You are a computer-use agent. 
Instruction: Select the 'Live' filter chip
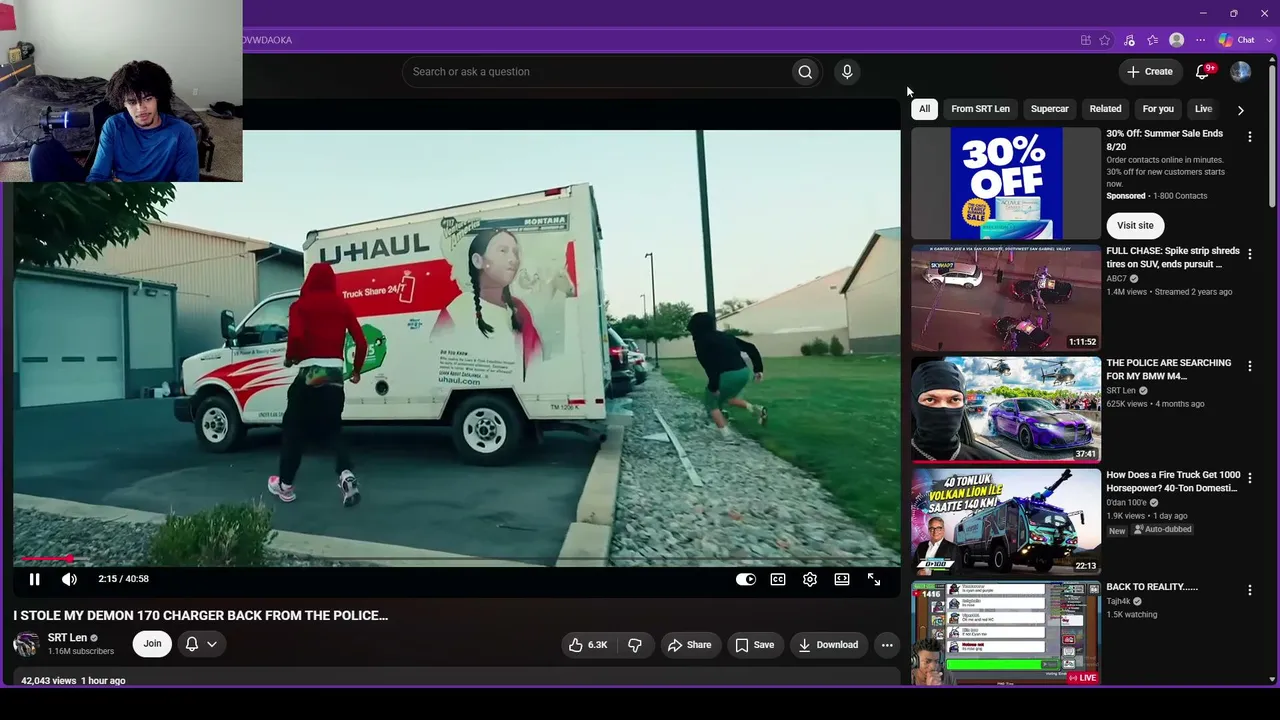point(1203,109)
